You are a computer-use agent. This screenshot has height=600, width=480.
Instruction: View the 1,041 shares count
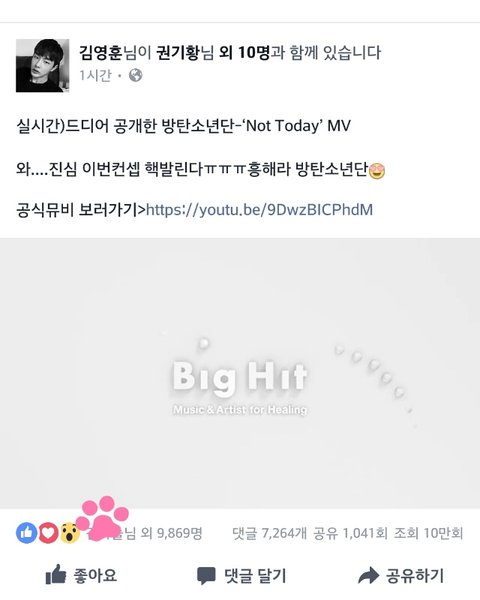pos(350,533)
